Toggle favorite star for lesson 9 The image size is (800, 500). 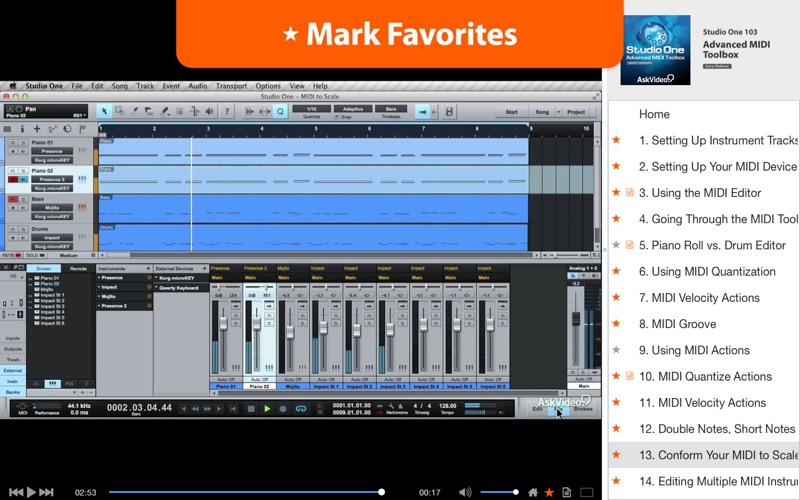616,350
